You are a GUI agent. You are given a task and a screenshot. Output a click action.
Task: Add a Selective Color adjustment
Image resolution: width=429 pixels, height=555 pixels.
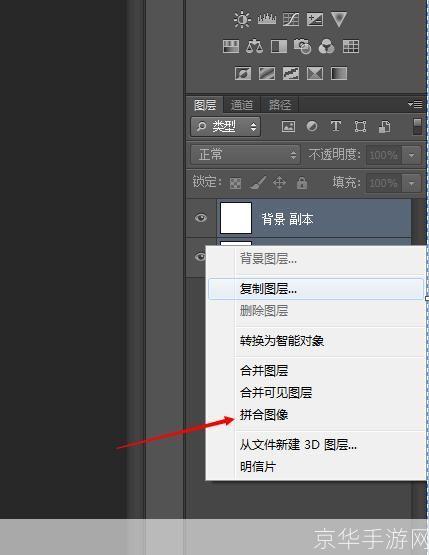(315, 74)
